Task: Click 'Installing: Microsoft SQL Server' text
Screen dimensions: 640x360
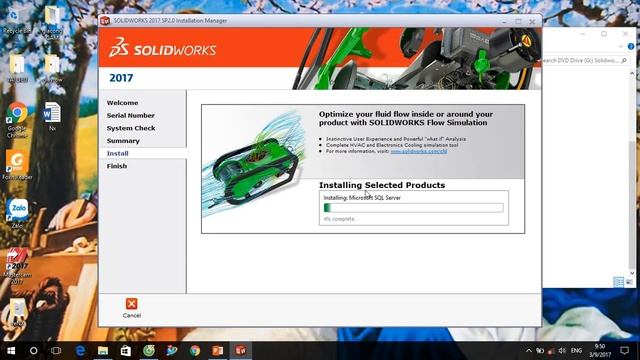Action: tap(362, 198)
